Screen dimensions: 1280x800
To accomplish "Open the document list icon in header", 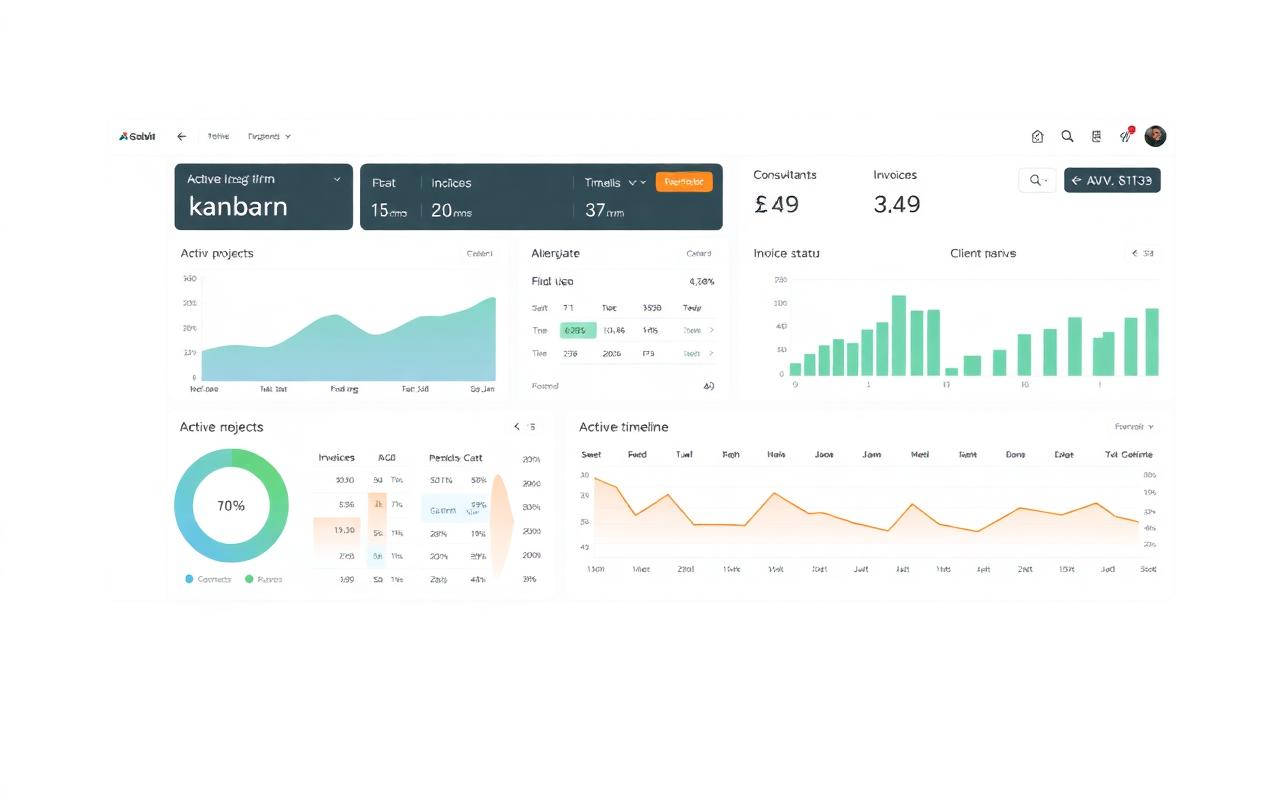I will click(x=1096, y=136).
